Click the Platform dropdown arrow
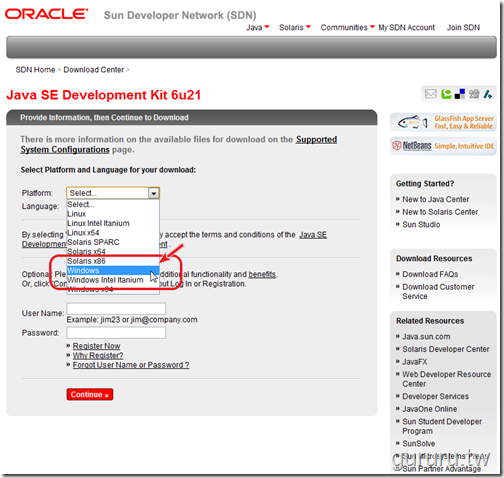 [x=153, y=193]
